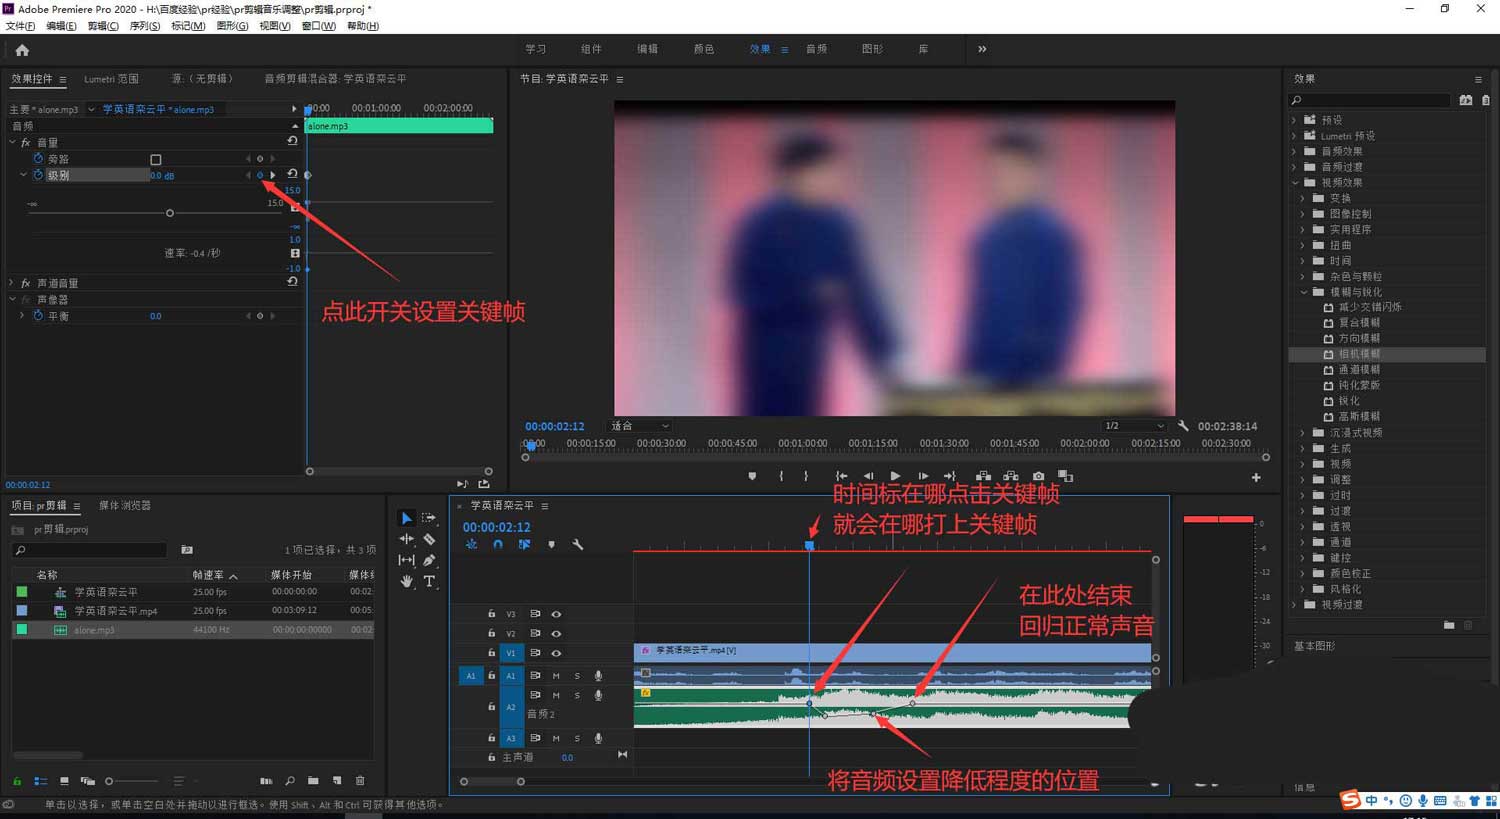The height and width of the screenshot is (819, 1500).
Task: Step forward one frame
Action: 923,476
